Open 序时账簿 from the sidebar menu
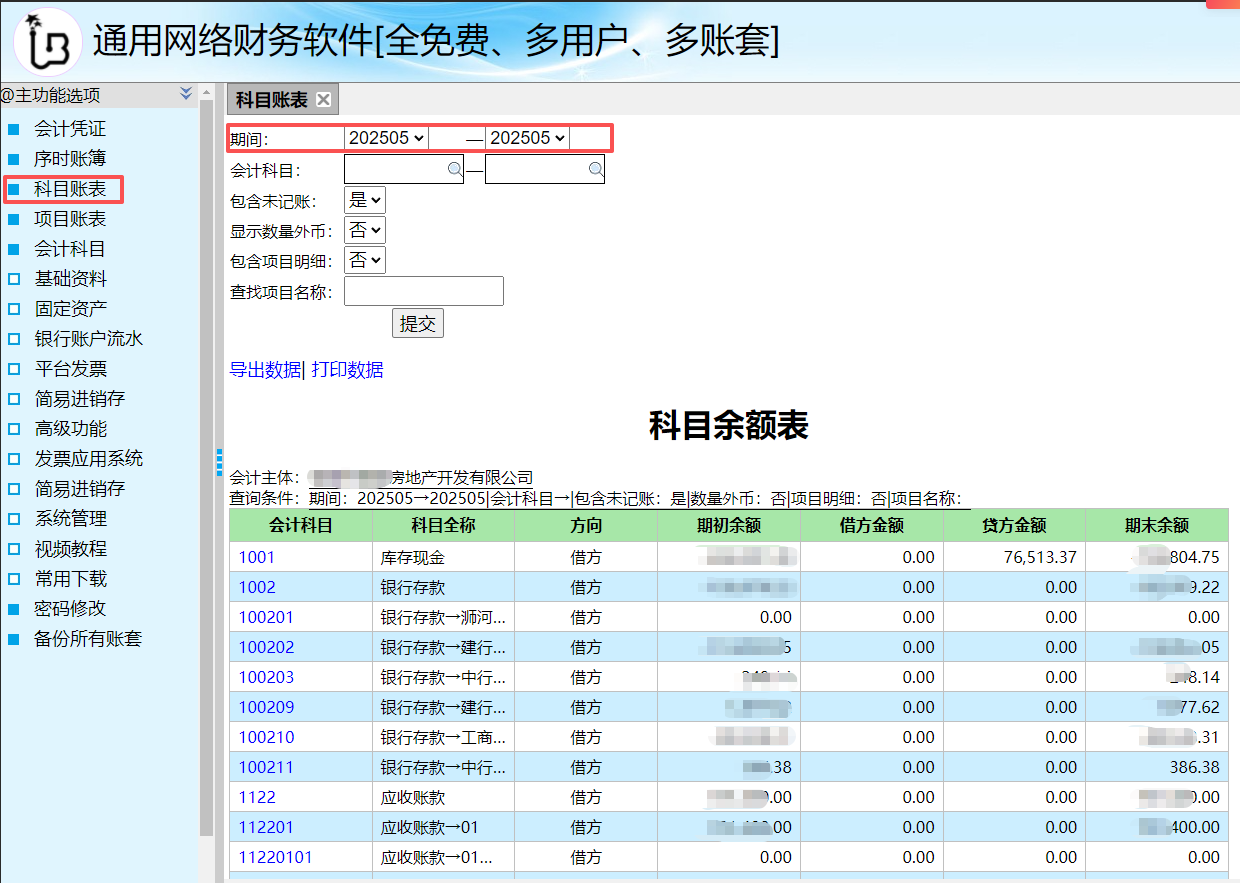The height and width of the screenshot is (883, 1240). 70,159
